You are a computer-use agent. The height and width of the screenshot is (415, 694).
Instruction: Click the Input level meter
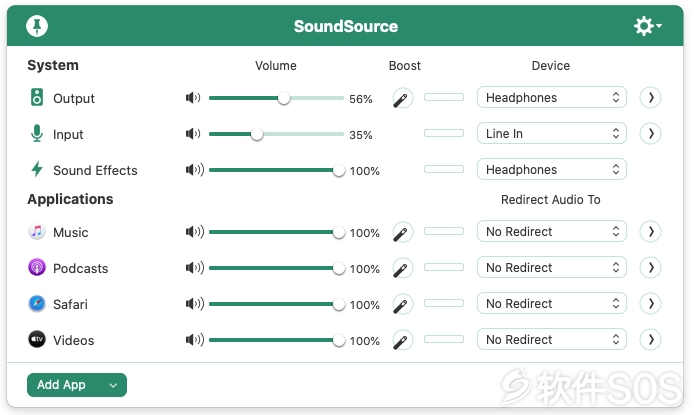click(x=444, y=133)
